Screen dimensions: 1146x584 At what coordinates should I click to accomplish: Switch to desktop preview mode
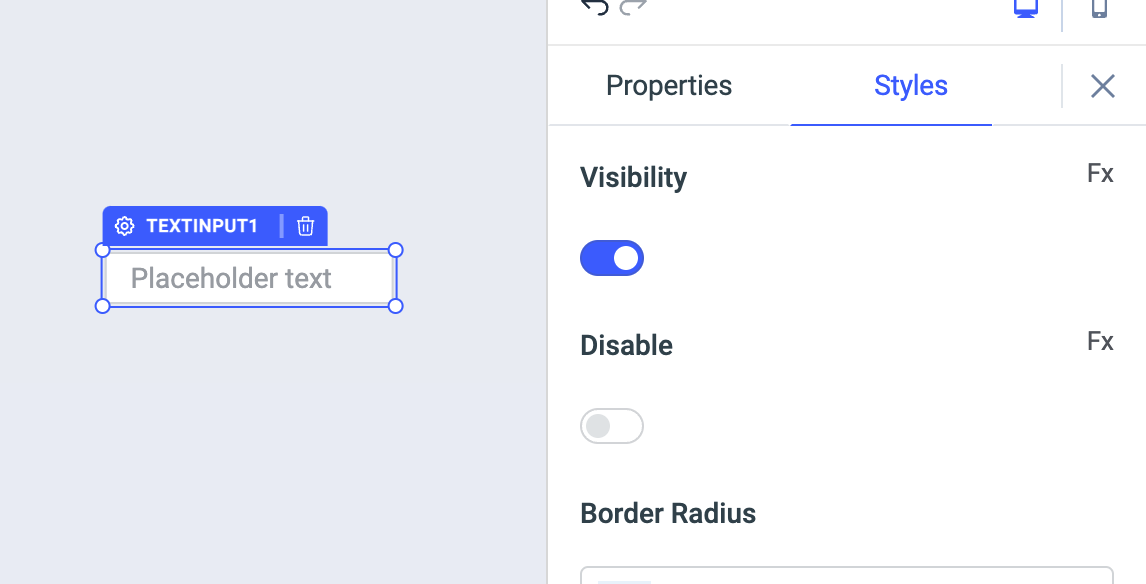(1025, 8)
